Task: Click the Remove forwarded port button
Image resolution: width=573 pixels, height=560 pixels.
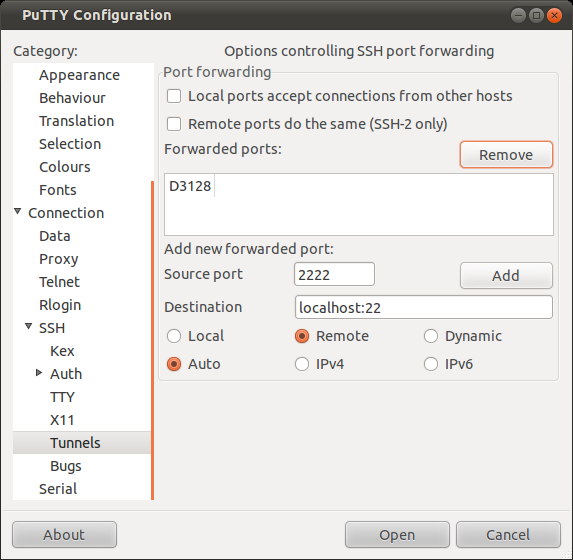Action: [x=506, y=155]
